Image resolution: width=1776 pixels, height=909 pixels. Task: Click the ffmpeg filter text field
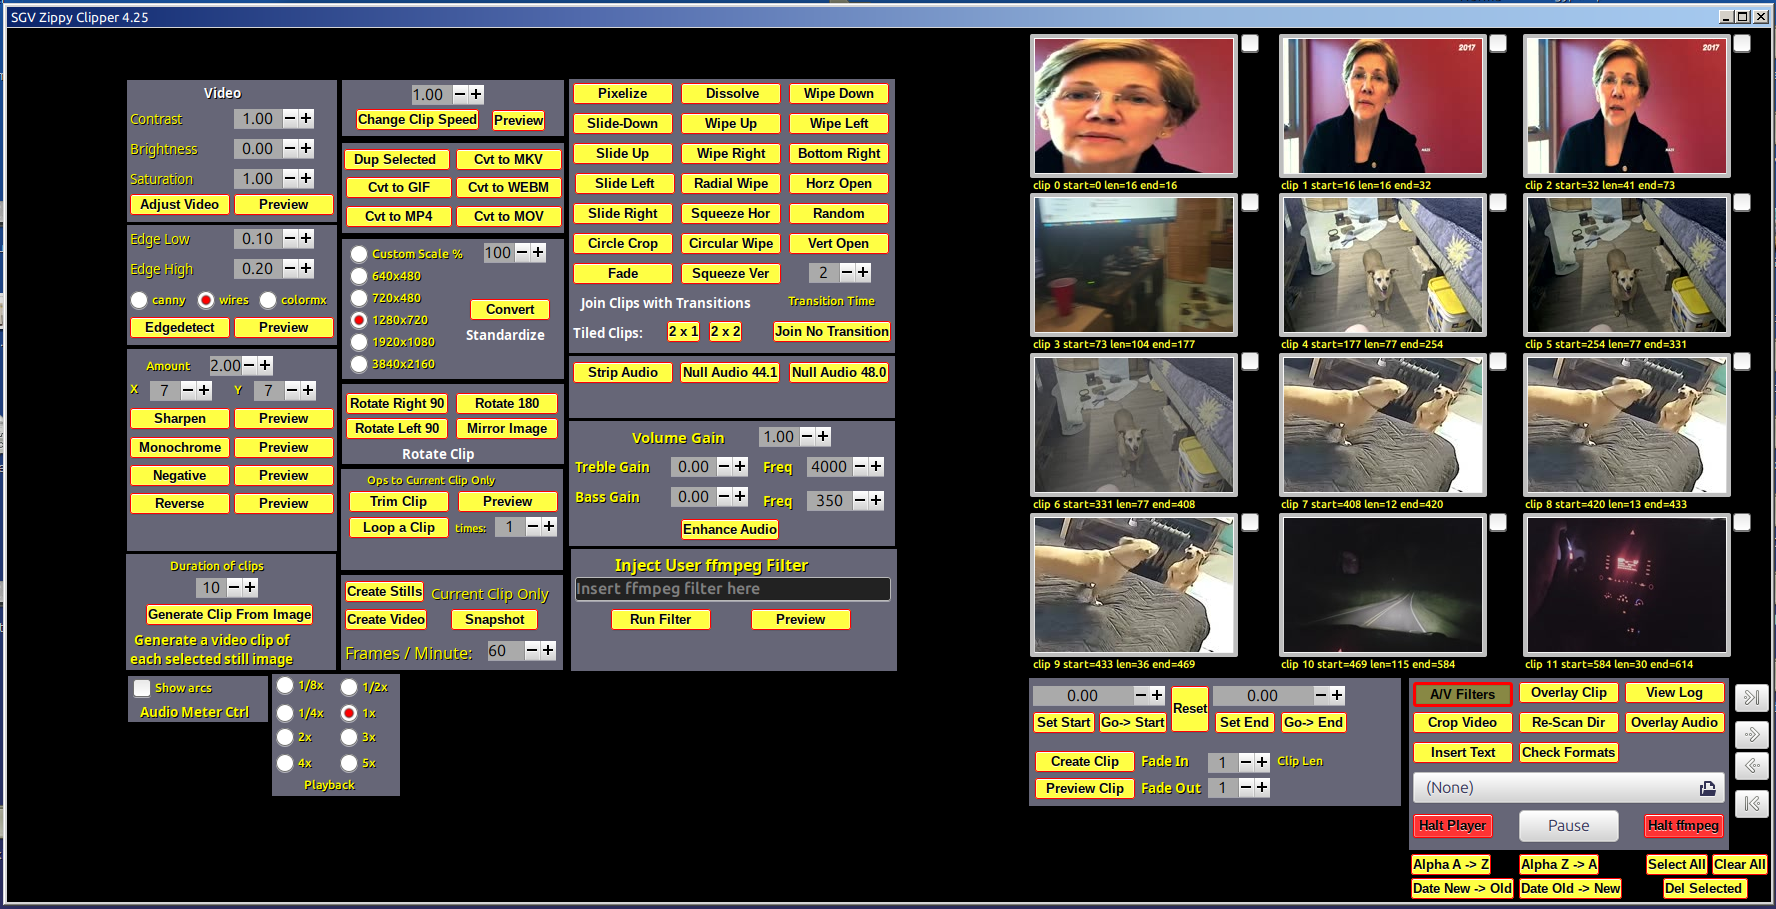pyautogui.click(x=732, y=589)
